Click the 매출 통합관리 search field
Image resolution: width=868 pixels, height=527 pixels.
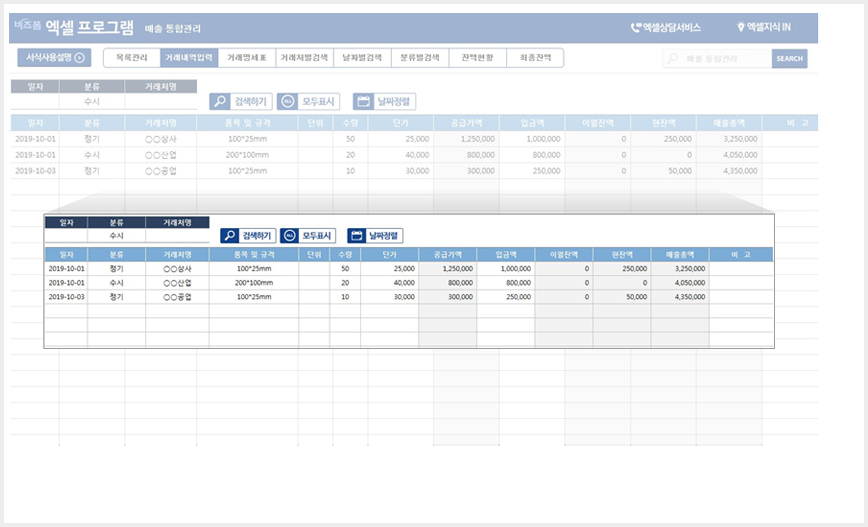pos(717,58)
